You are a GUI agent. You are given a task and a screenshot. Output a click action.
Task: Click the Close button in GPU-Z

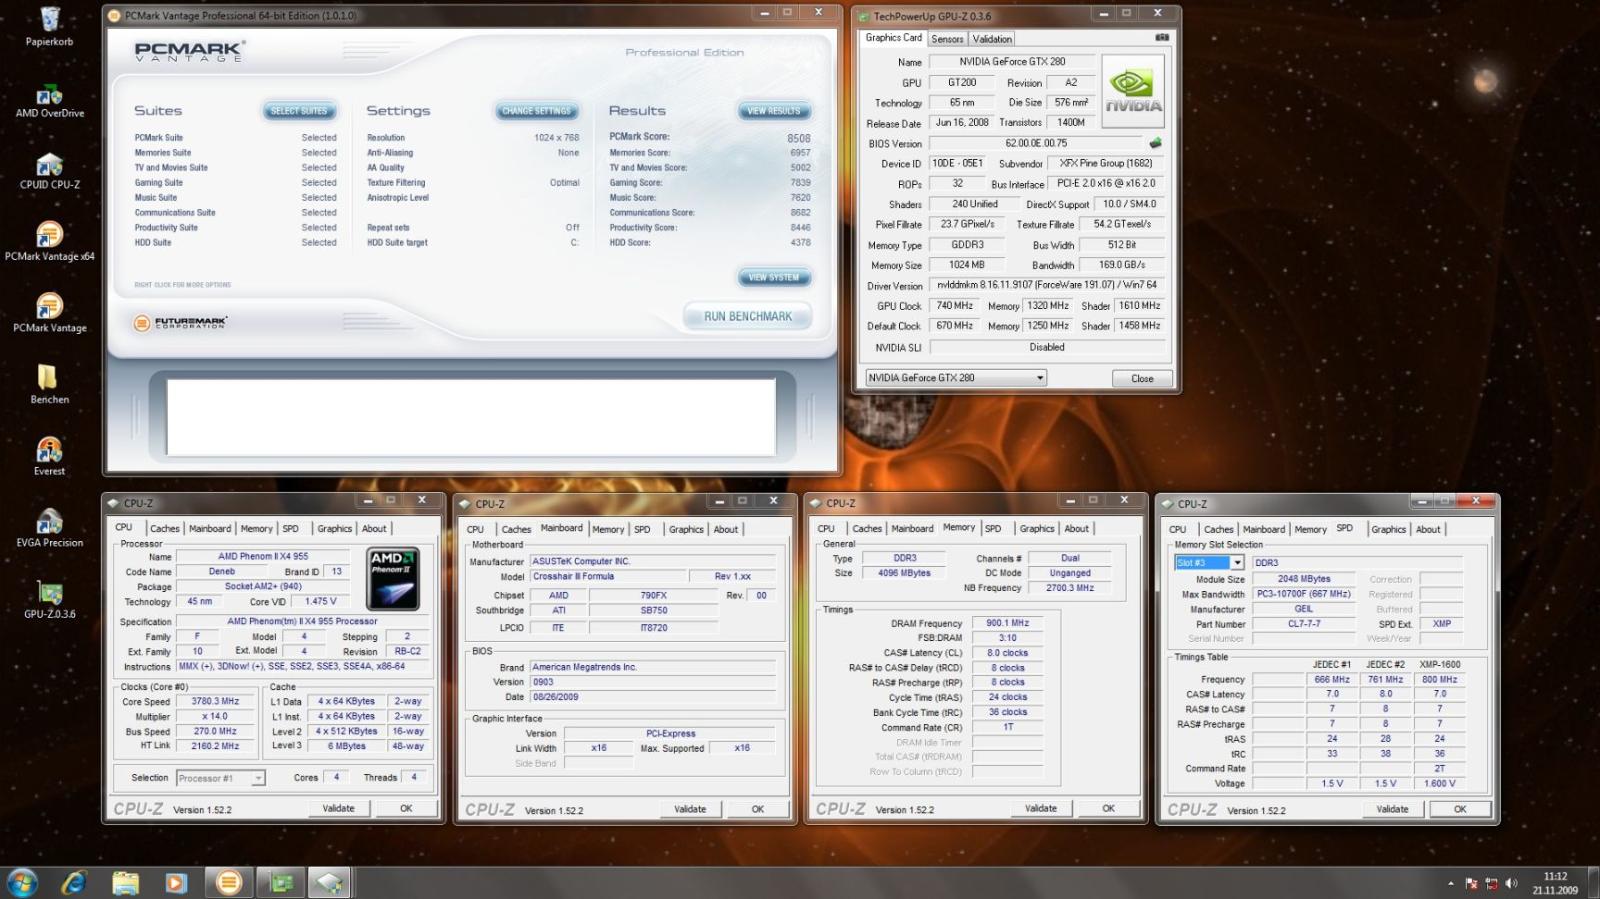1142,379
